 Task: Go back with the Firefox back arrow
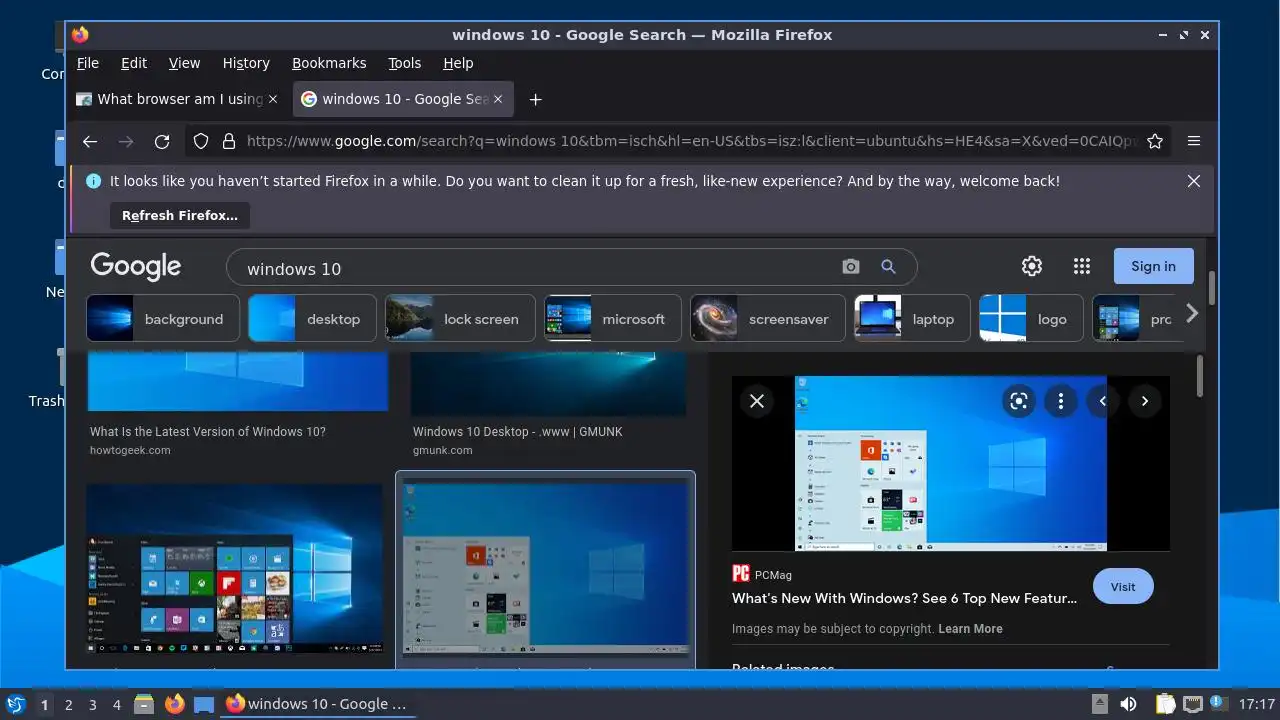pyautogui.click(x=90, y=141)
